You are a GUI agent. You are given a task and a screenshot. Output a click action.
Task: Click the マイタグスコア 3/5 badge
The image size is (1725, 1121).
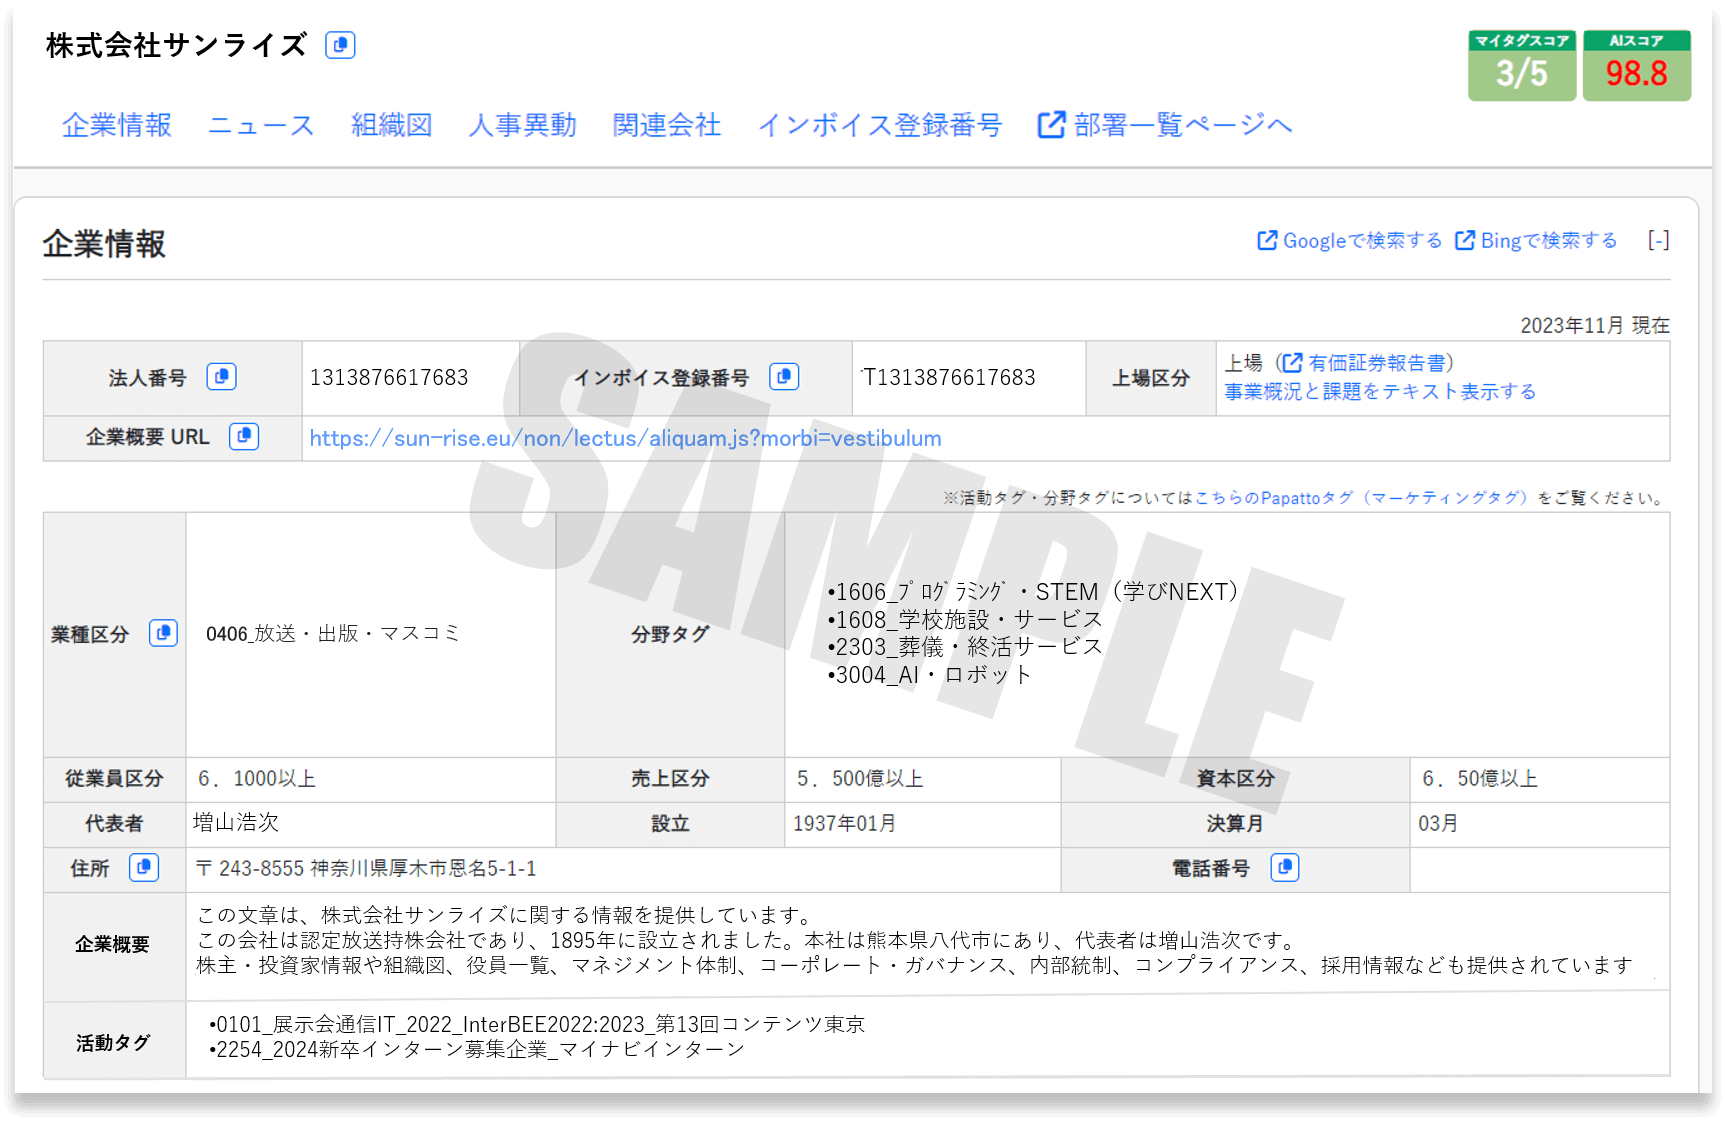[1522, 65]
